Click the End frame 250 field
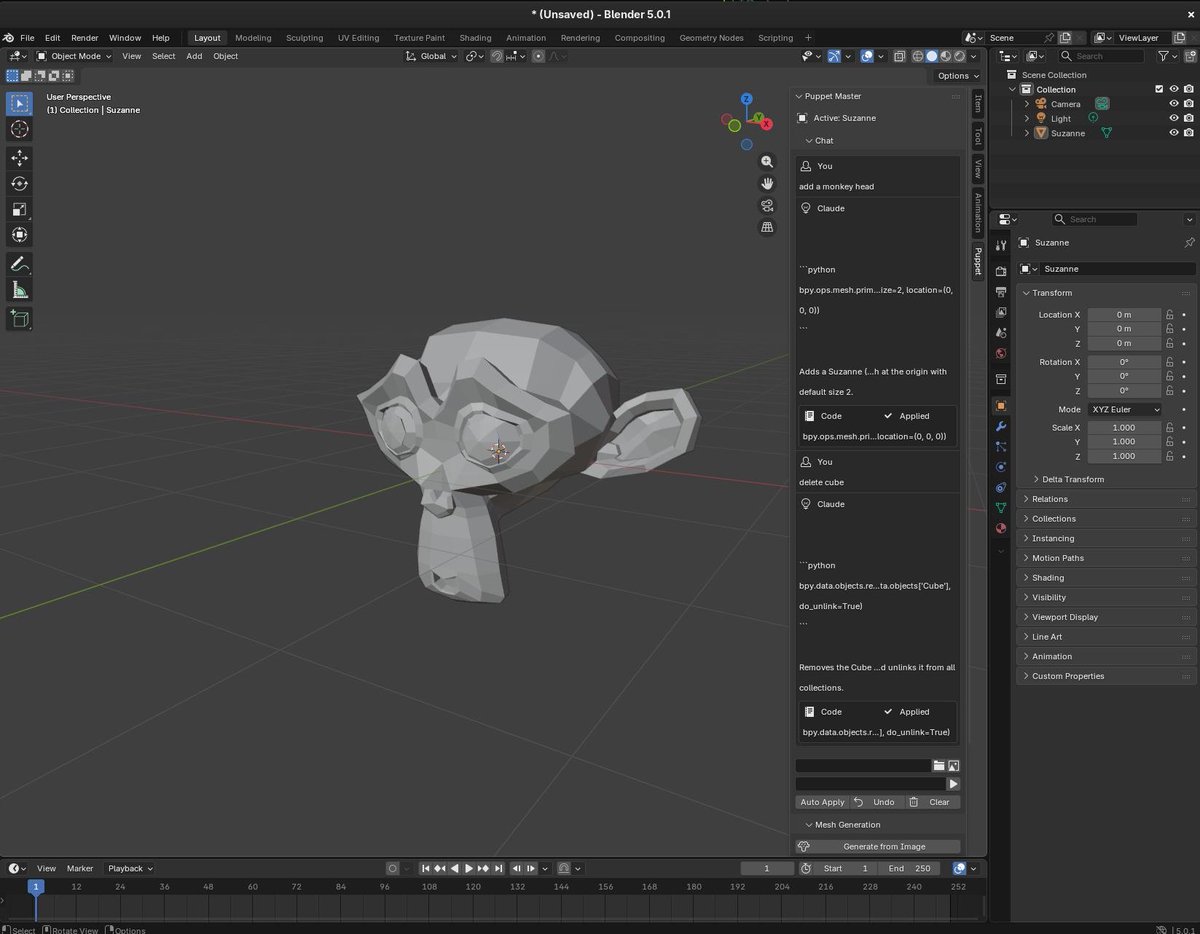 pyautogui.click(x=909, y=868)
